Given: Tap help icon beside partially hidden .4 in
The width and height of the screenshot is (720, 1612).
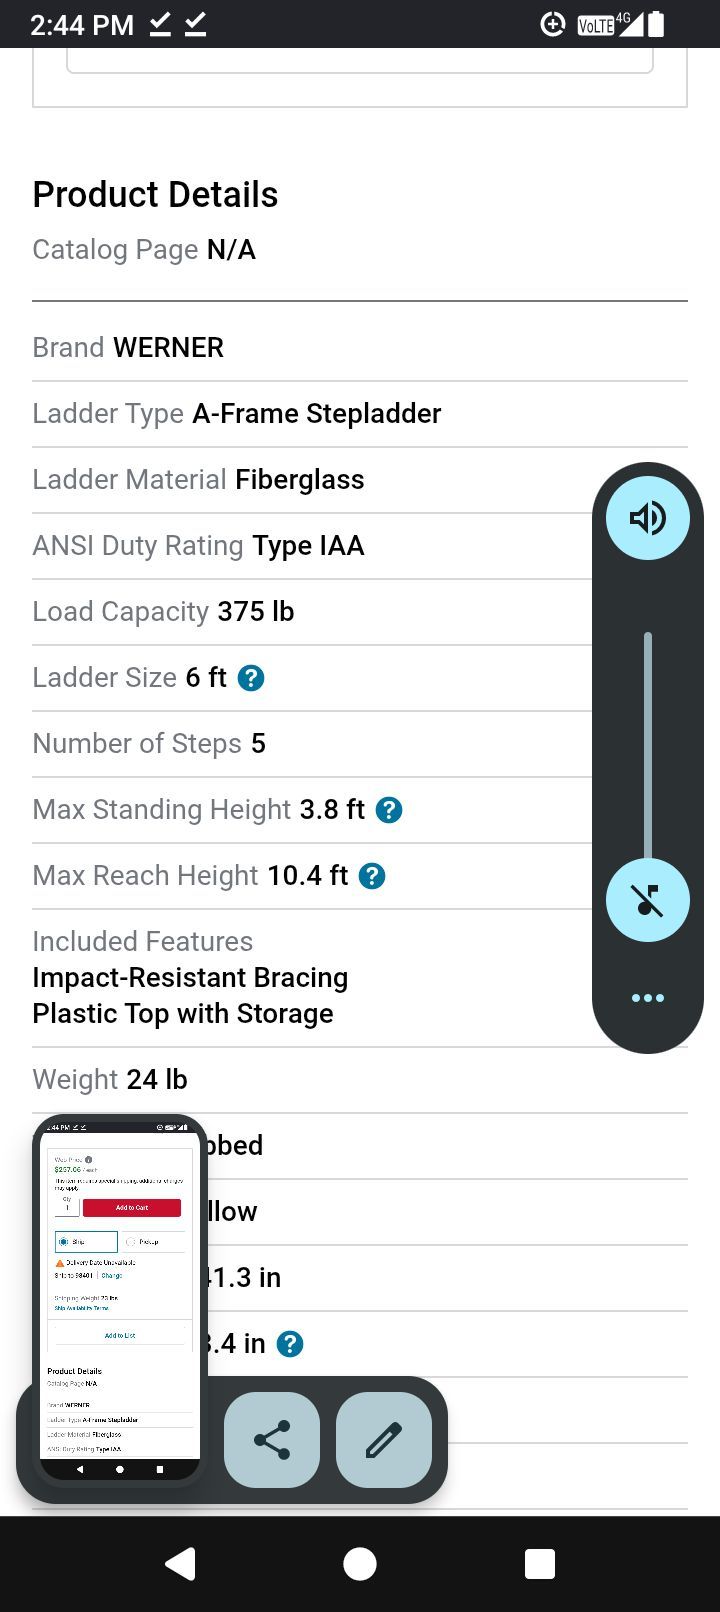Looking at the screenshot, I should pos(290,1344).
